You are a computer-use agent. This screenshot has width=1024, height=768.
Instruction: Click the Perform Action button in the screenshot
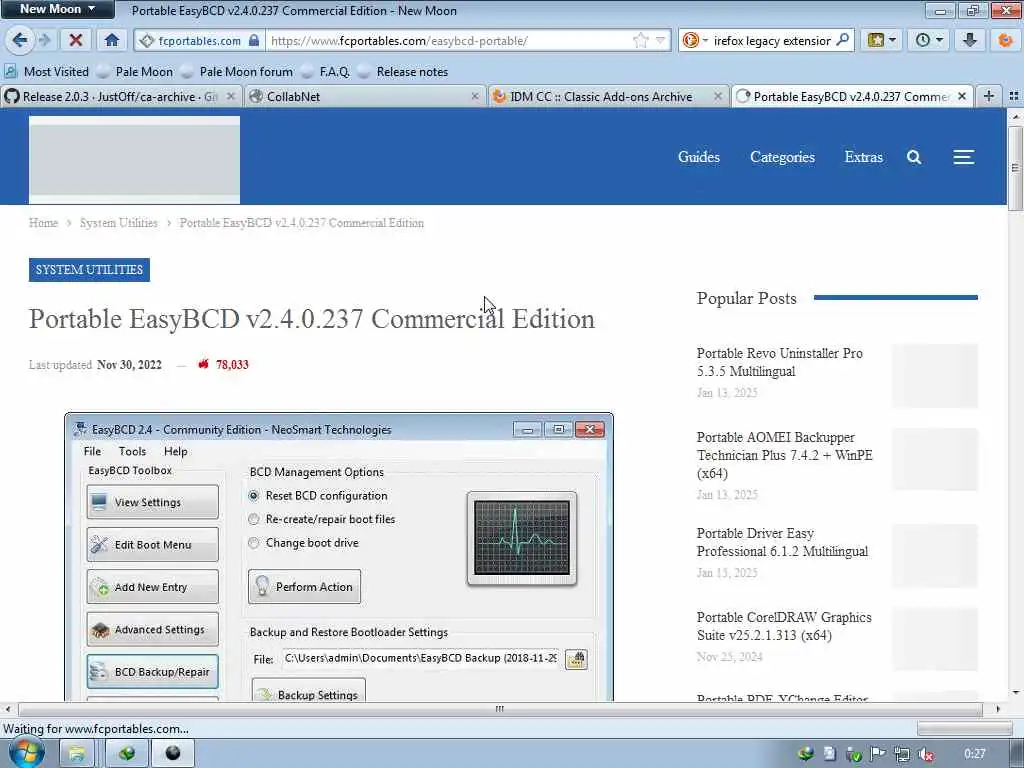pyautogui.click(x=304, y=586)
